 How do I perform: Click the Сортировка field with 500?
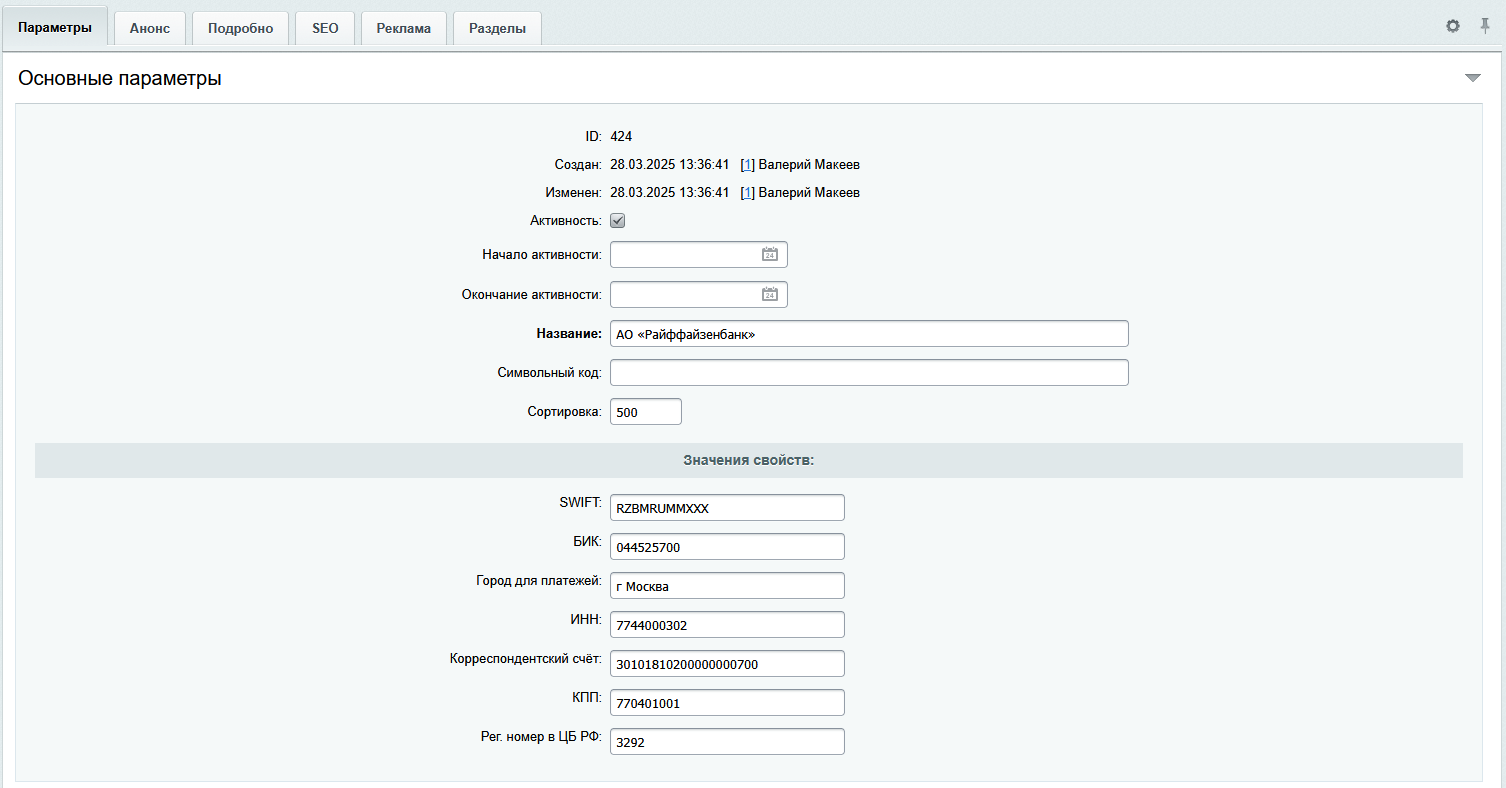click(x=646, y=412)
